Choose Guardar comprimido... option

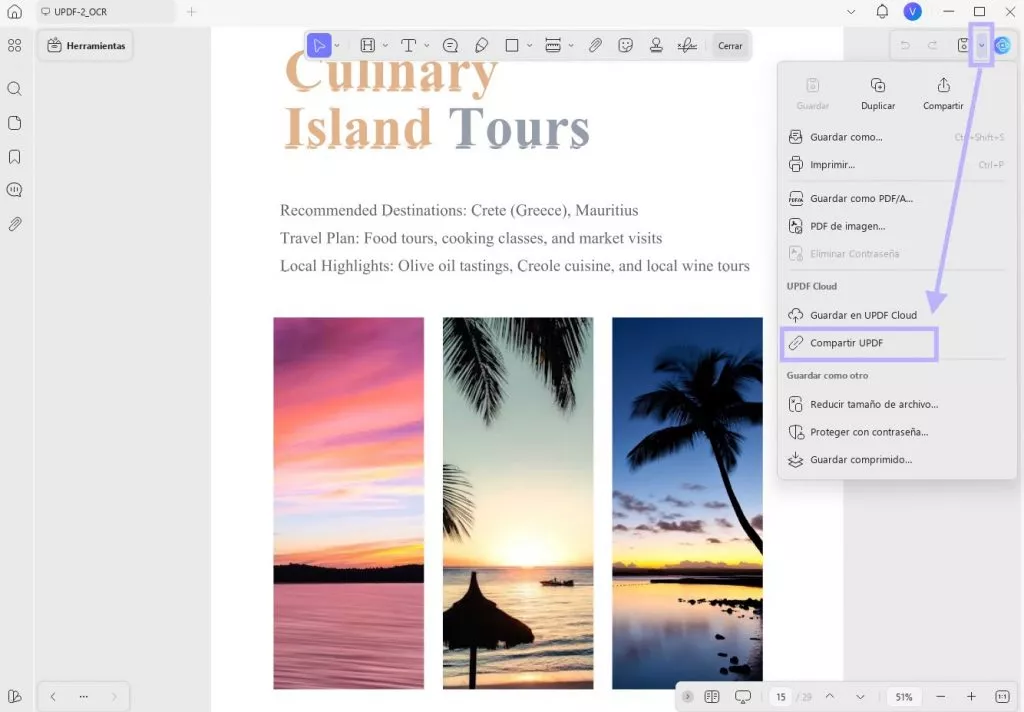point(895,460)
